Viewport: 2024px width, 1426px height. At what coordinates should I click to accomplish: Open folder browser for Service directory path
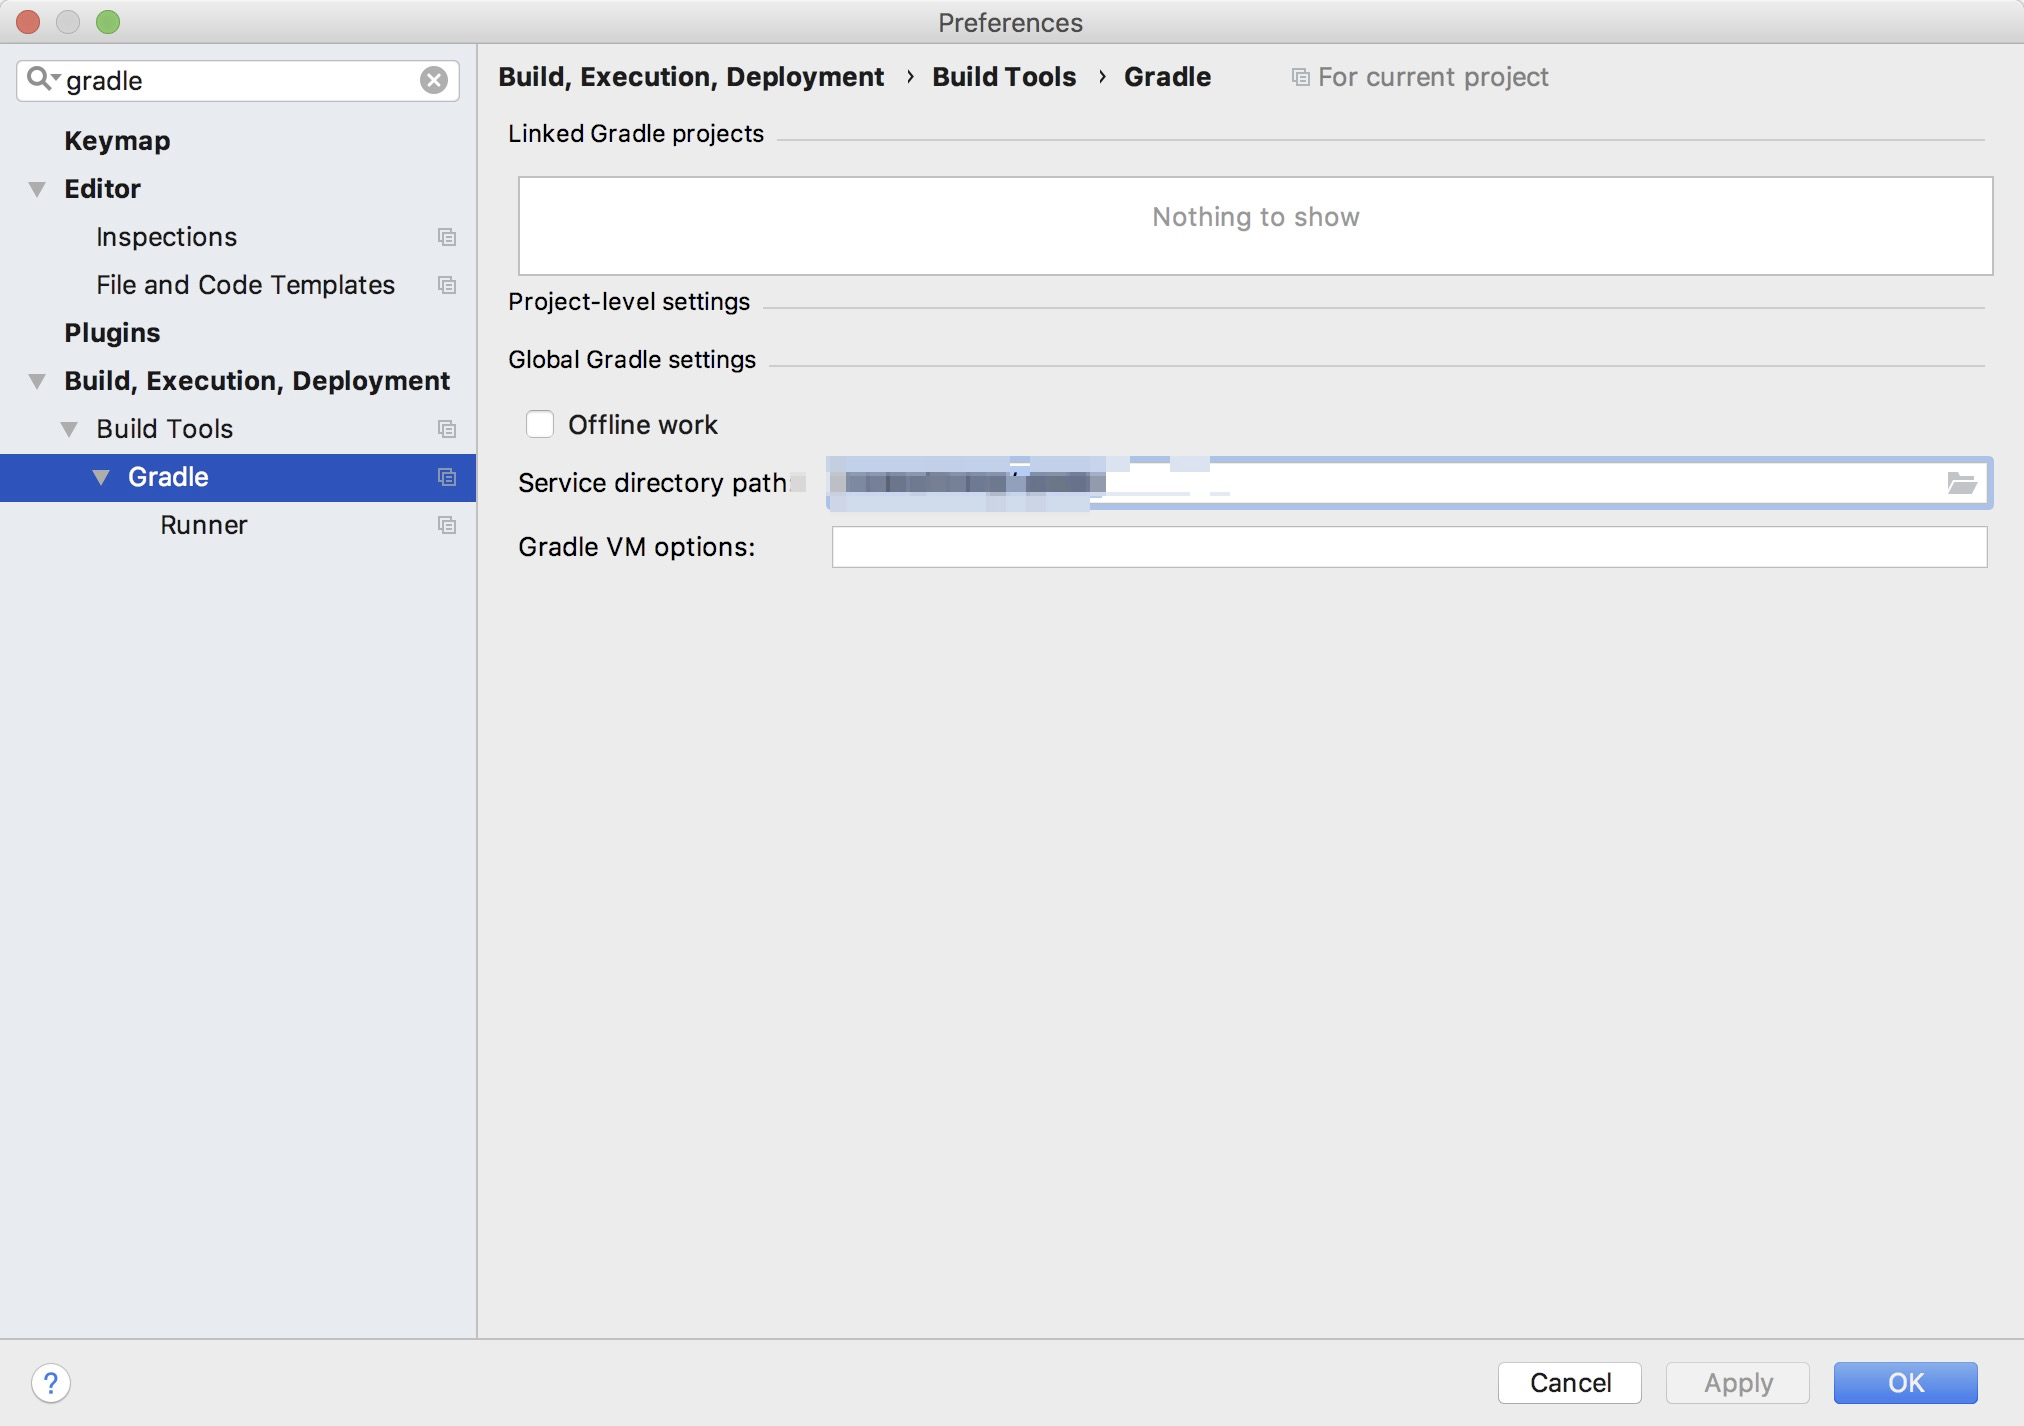[x=1963, y=483]
